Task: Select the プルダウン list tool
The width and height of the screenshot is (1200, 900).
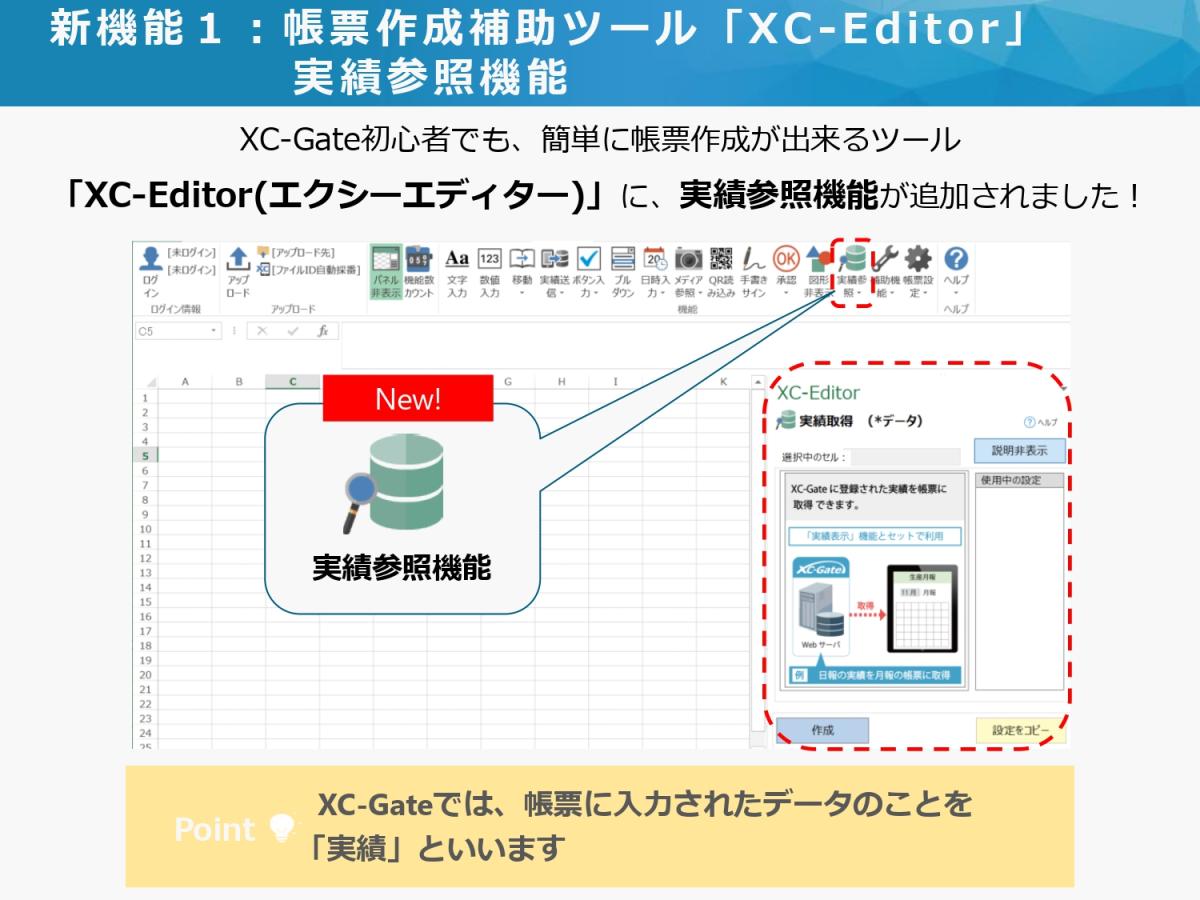Action: [x=623, y=272]
